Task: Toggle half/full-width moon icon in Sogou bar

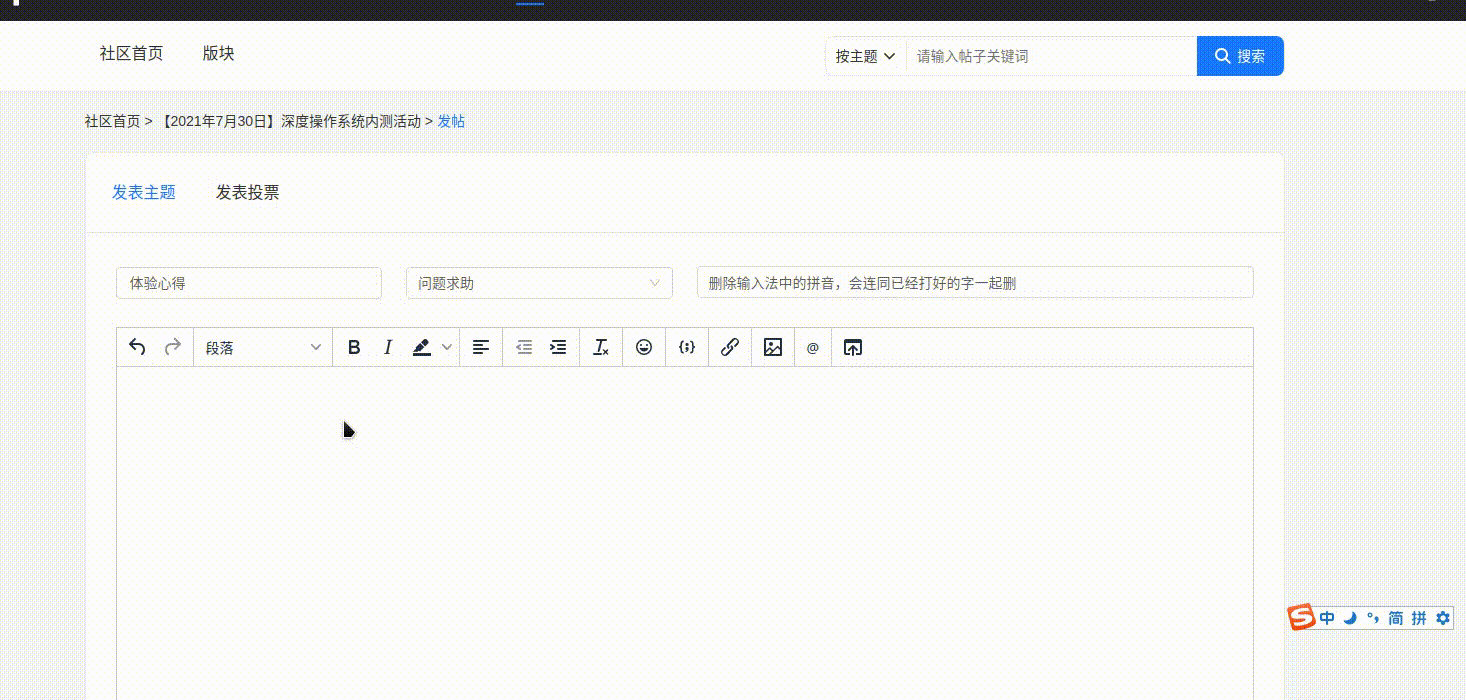Action: click(x=1349, y=618)
